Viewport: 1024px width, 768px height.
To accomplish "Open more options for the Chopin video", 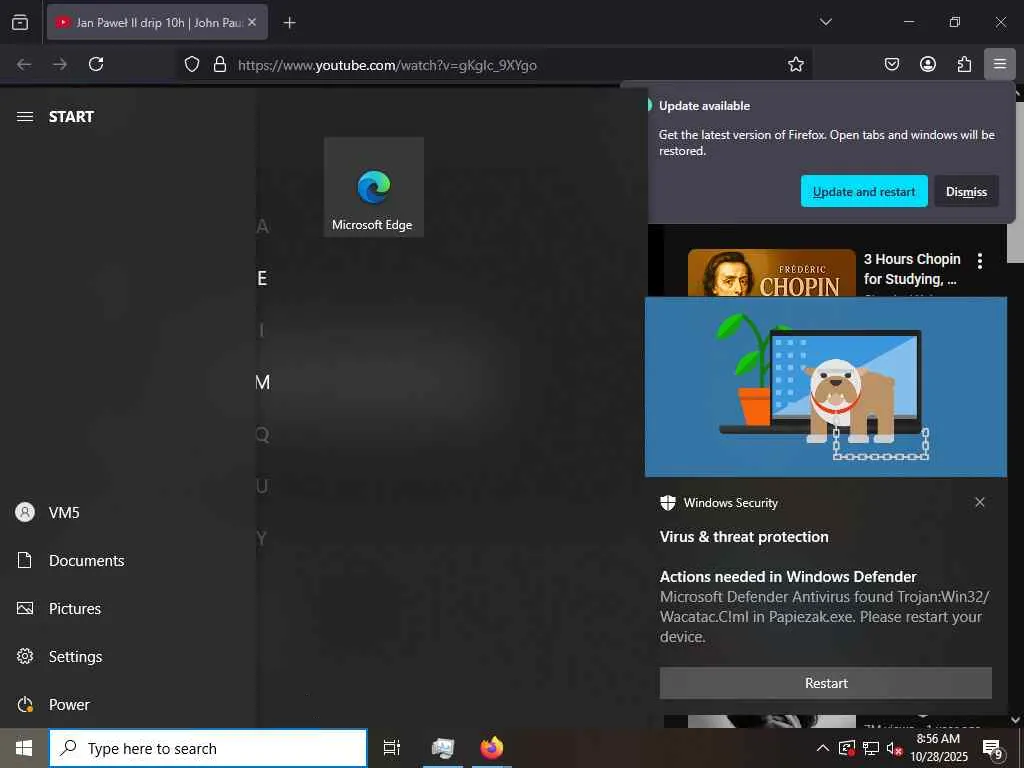I will pos(980,261).
